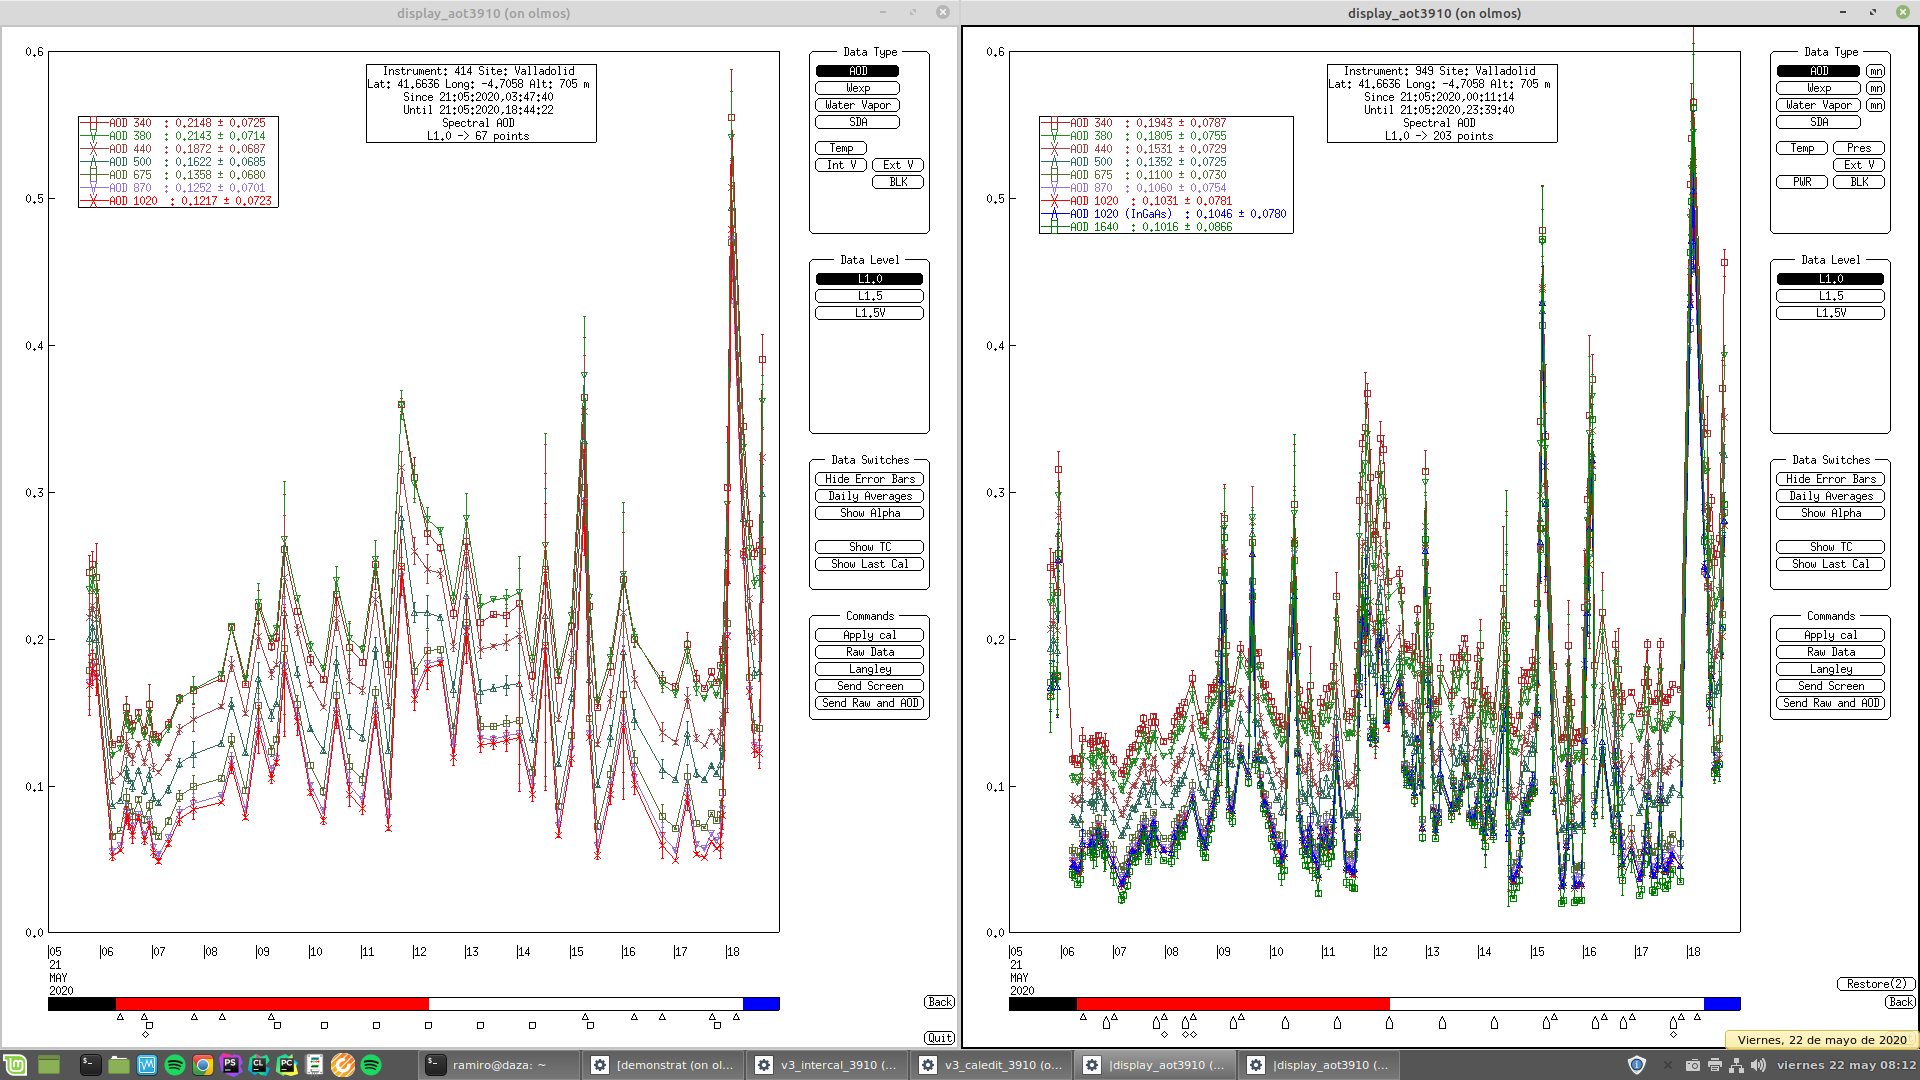1920x1080 pixels.
Task: Click the nm button beside Water Vapor
Action: pos(1876,105)
